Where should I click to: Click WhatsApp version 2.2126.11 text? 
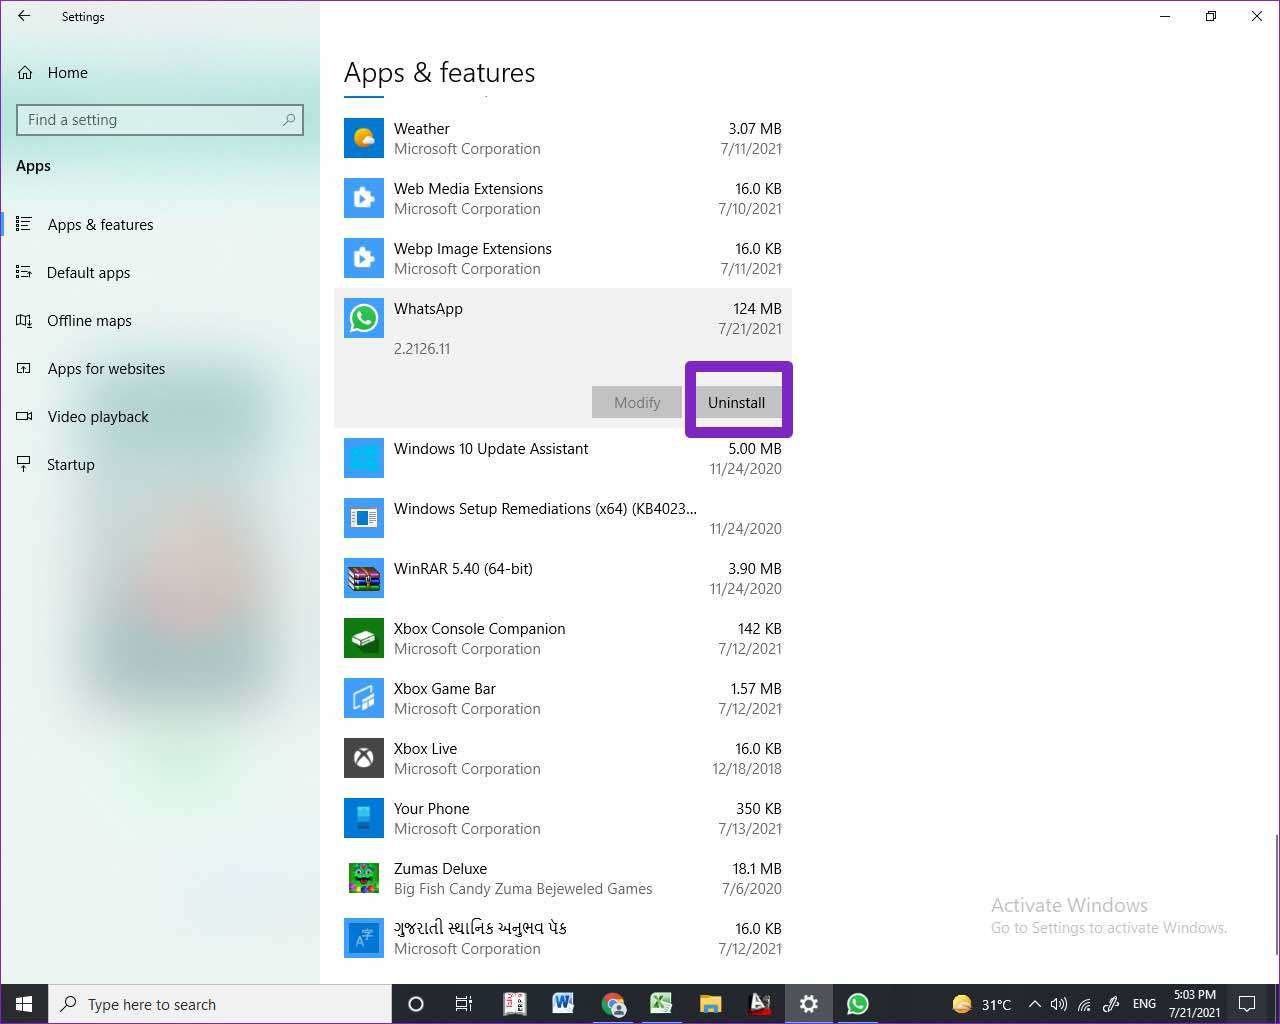click(x=422, y=348)
